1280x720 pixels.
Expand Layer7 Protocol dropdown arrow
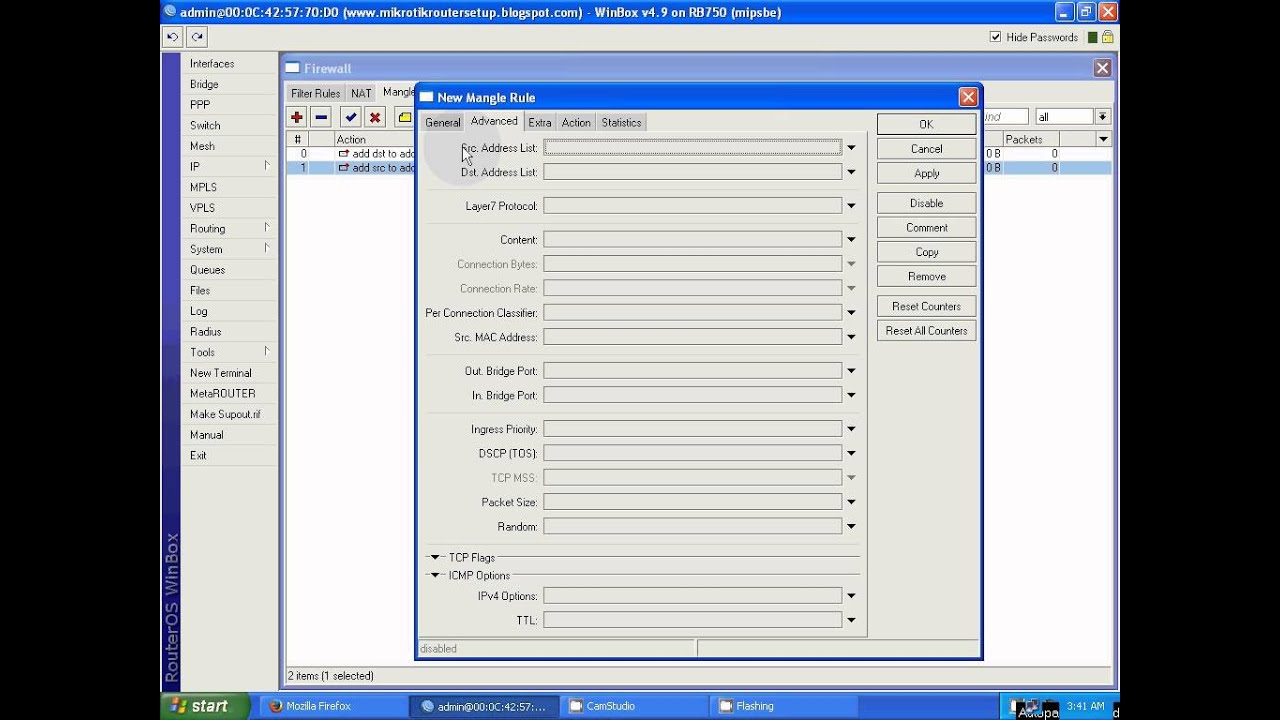(x=851, y=206)
